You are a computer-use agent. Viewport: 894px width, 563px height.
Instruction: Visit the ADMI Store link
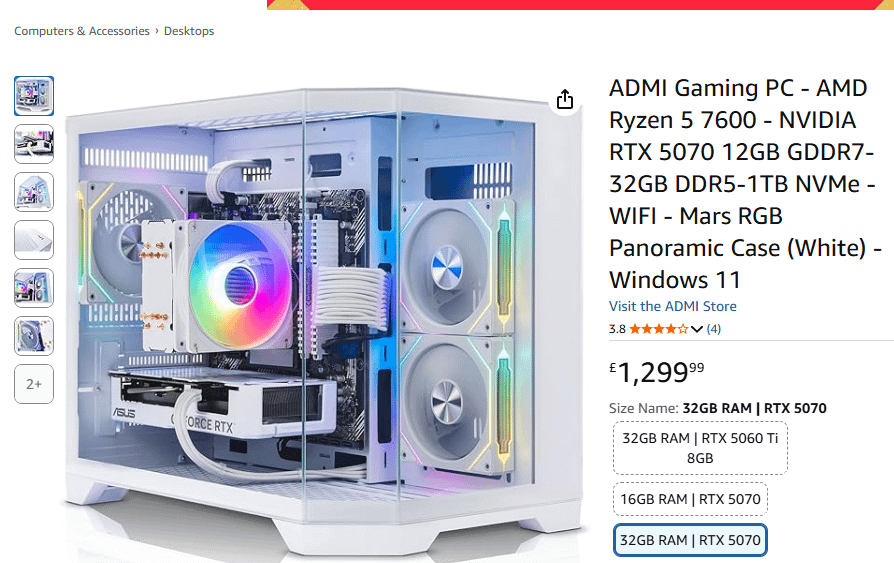[x=673, y=306]
